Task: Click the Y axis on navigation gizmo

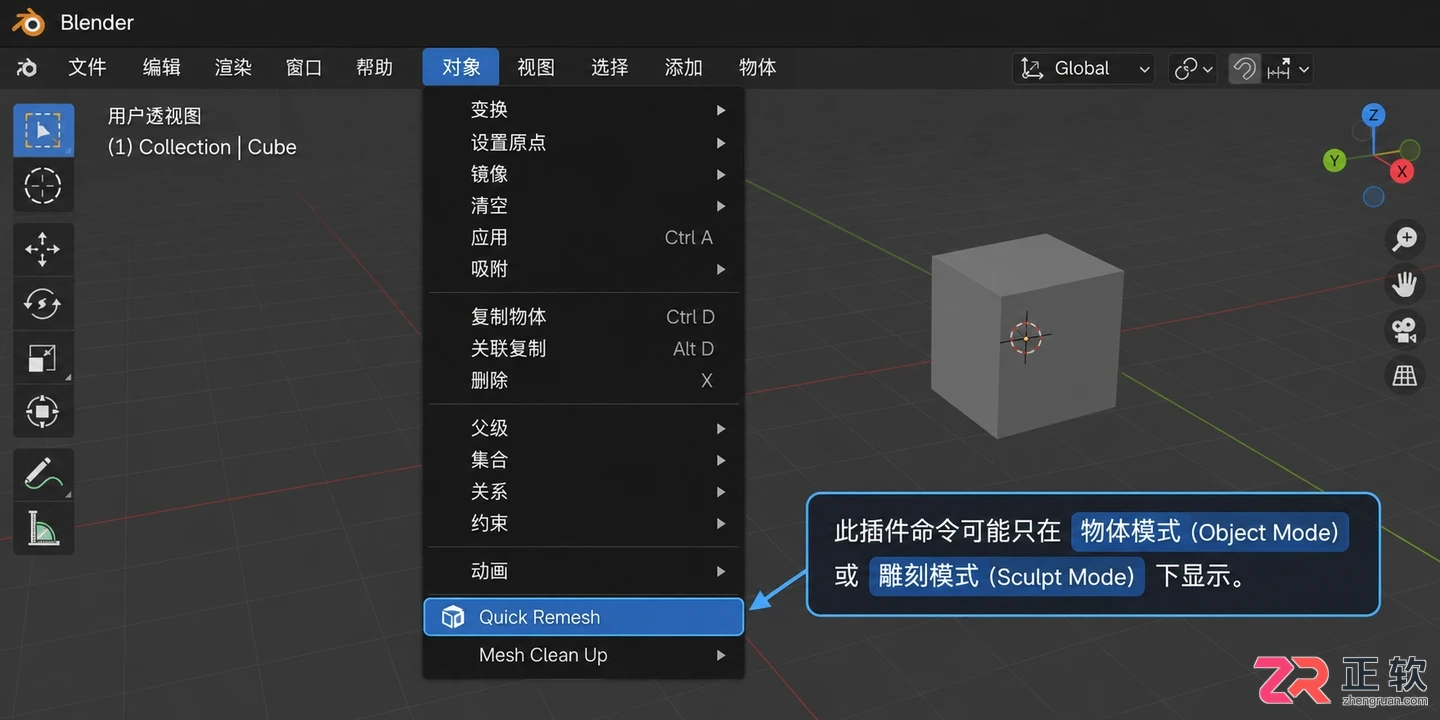Action: click(x=1334, y=160)
